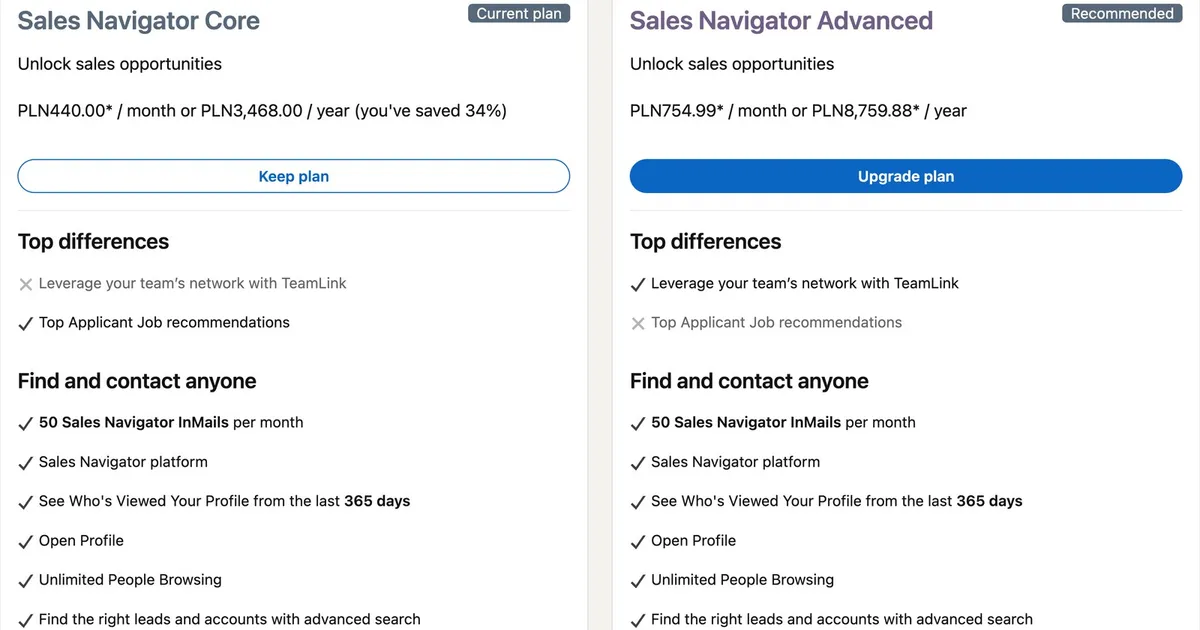Click Core plan's Unlock sales opportunities subtitle
The image size is (1200, 630).
tap(120, 64)
